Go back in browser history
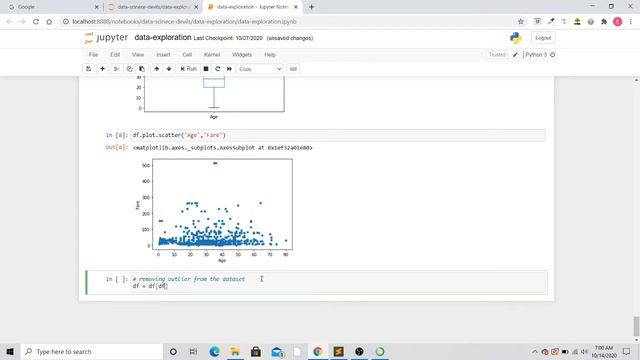Viewport: 640px width, 360px height. pyautogui.click(x=9, y=22)
